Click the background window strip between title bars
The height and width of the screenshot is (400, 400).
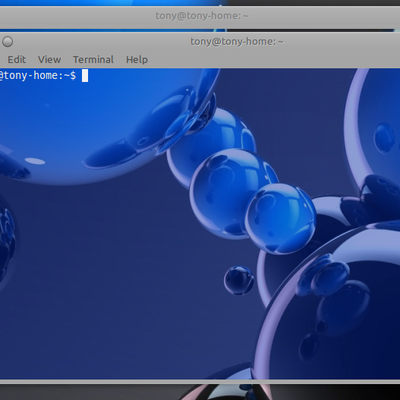[200, 30]
